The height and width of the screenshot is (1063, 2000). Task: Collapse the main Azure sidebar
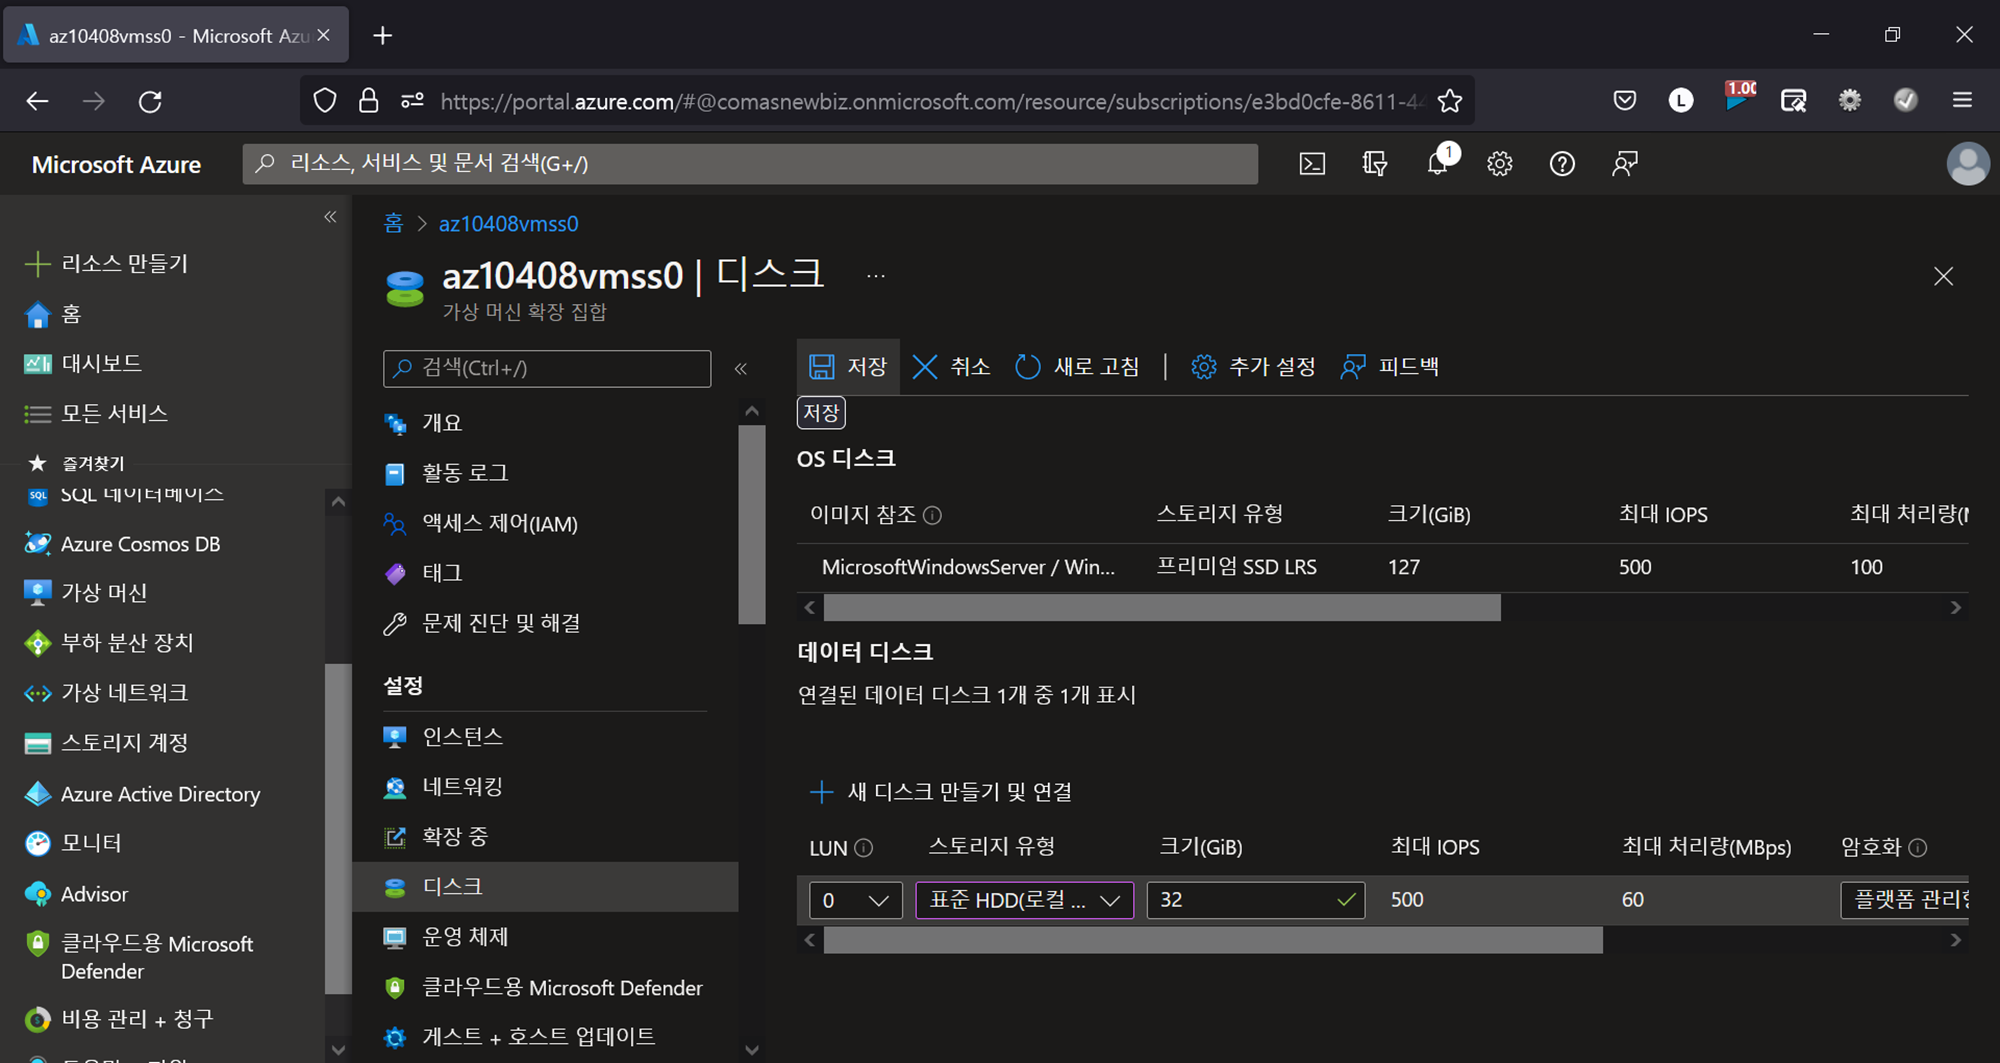click(330, 217)
